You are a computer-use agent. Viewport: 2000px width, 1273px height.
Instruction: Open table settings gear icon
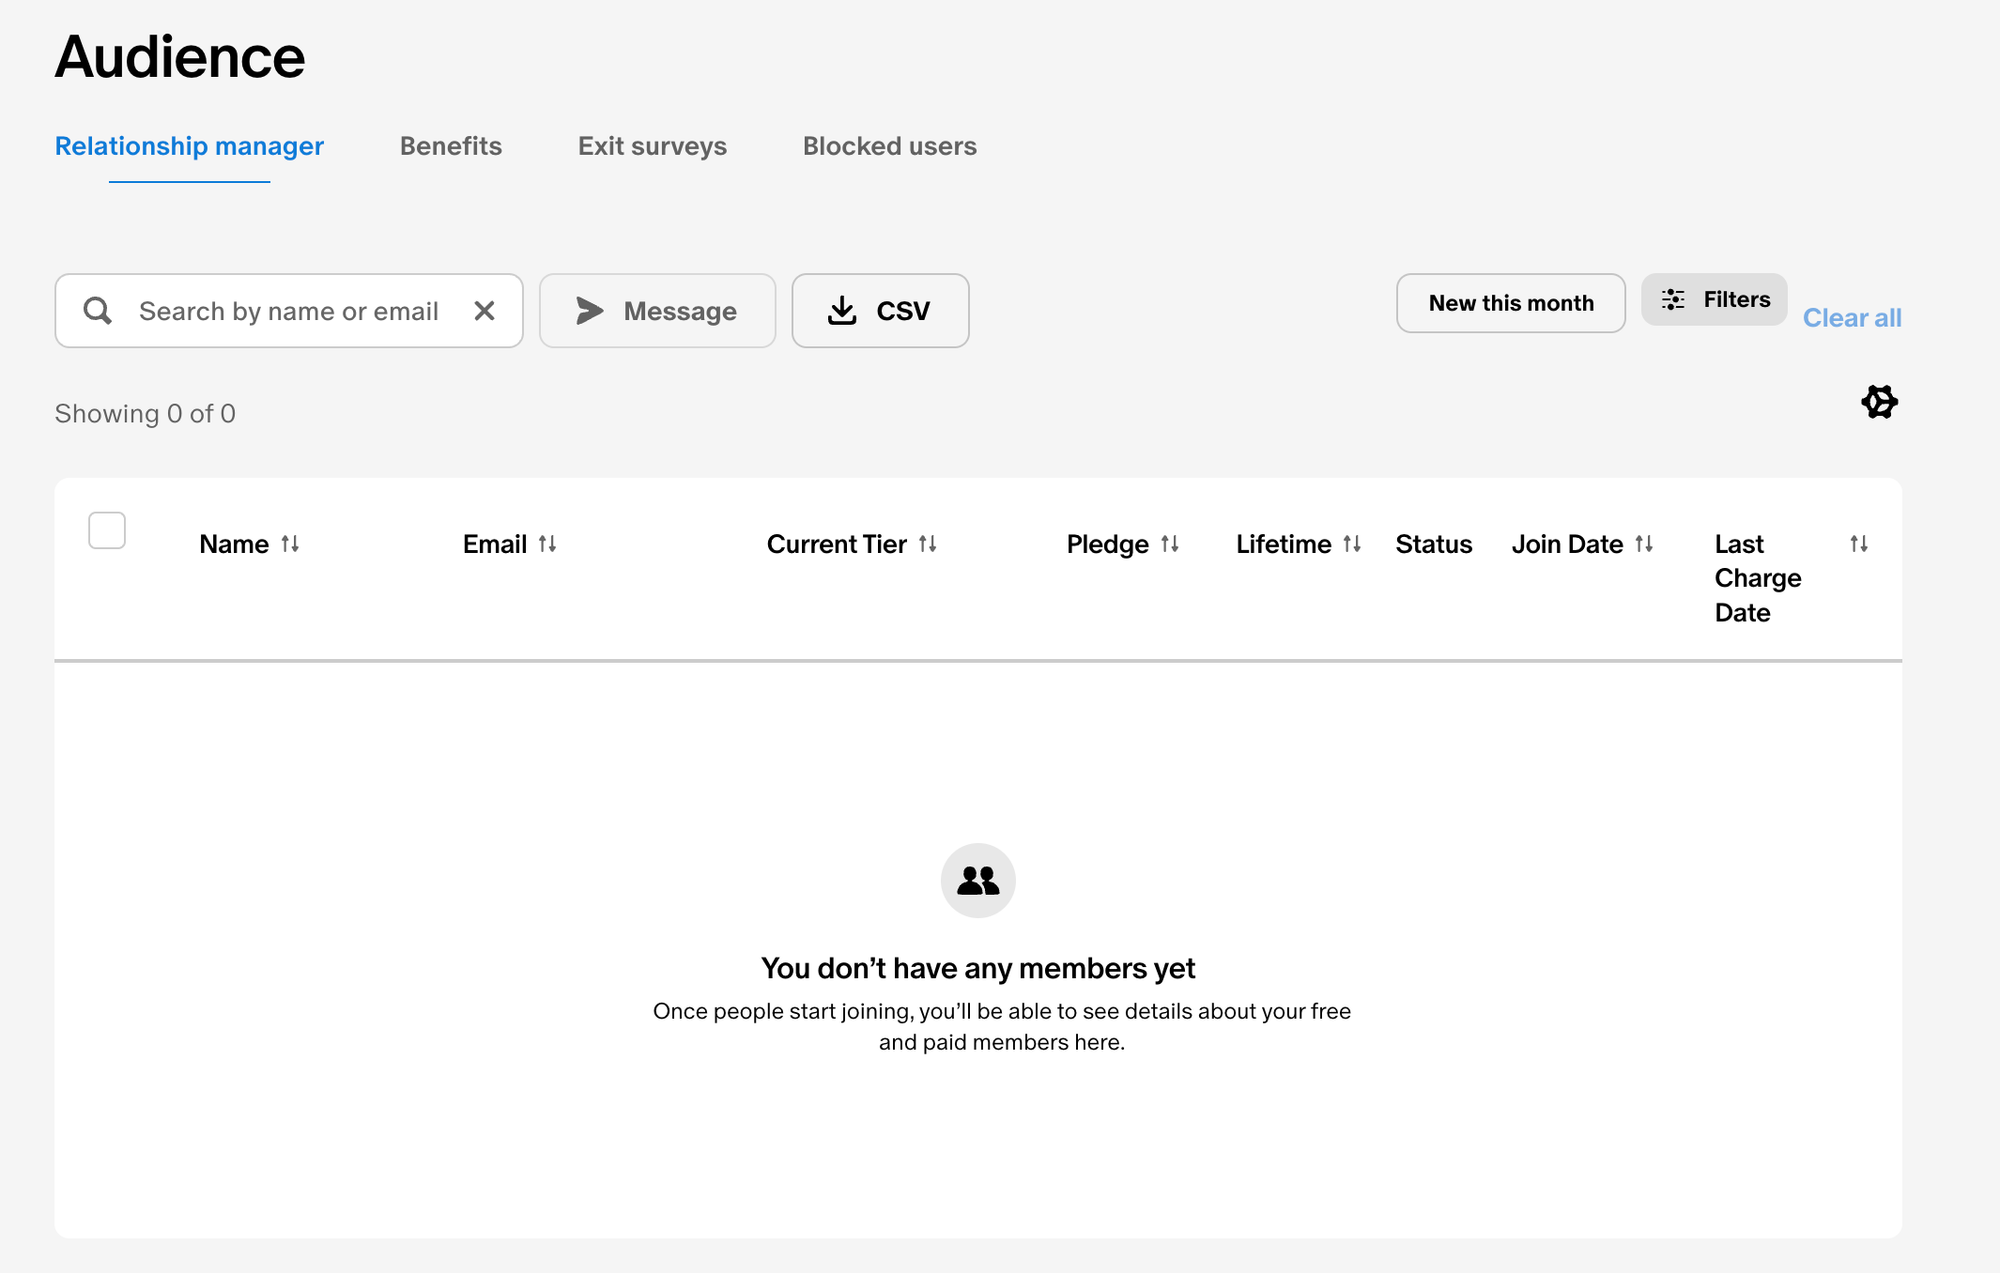(x=1879, y=402)
